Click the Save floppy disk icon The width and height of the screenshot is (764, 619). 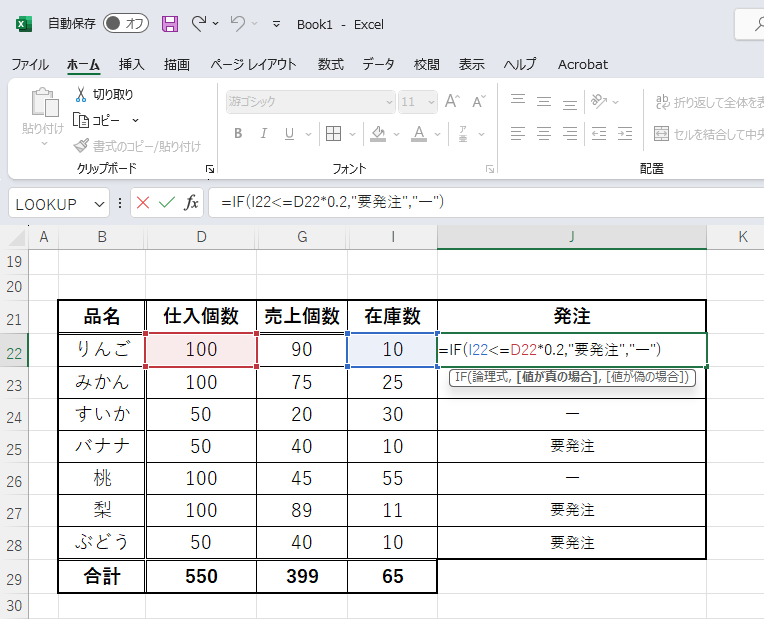click(x=170, y=23)
